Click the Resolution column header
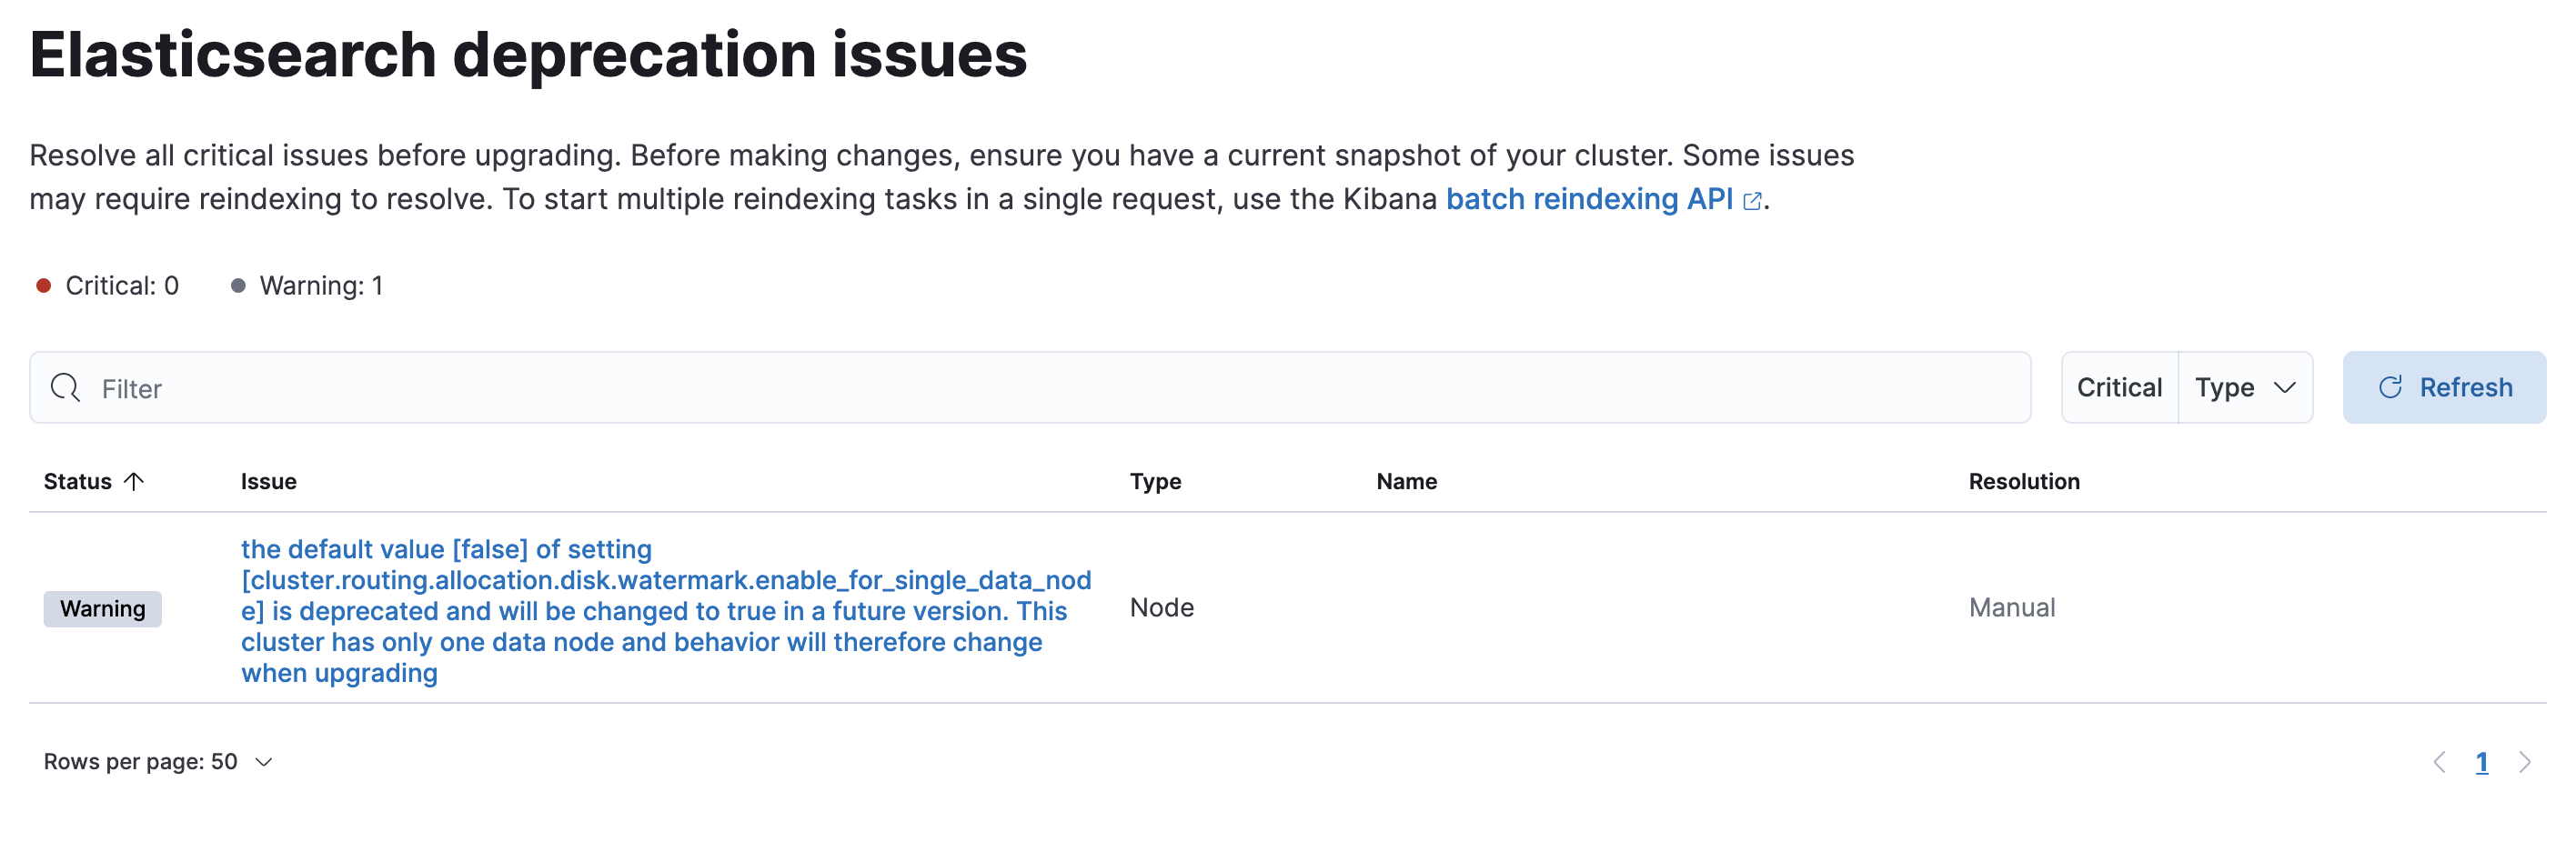 coord(2024,481)
